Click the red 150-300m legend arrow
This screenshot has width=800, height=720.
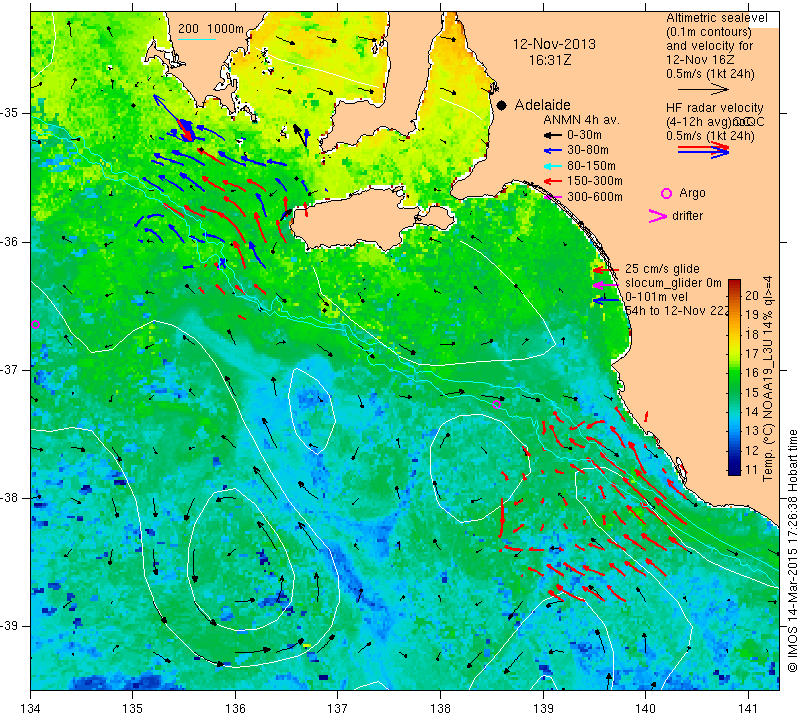click(x=552, y=181)
